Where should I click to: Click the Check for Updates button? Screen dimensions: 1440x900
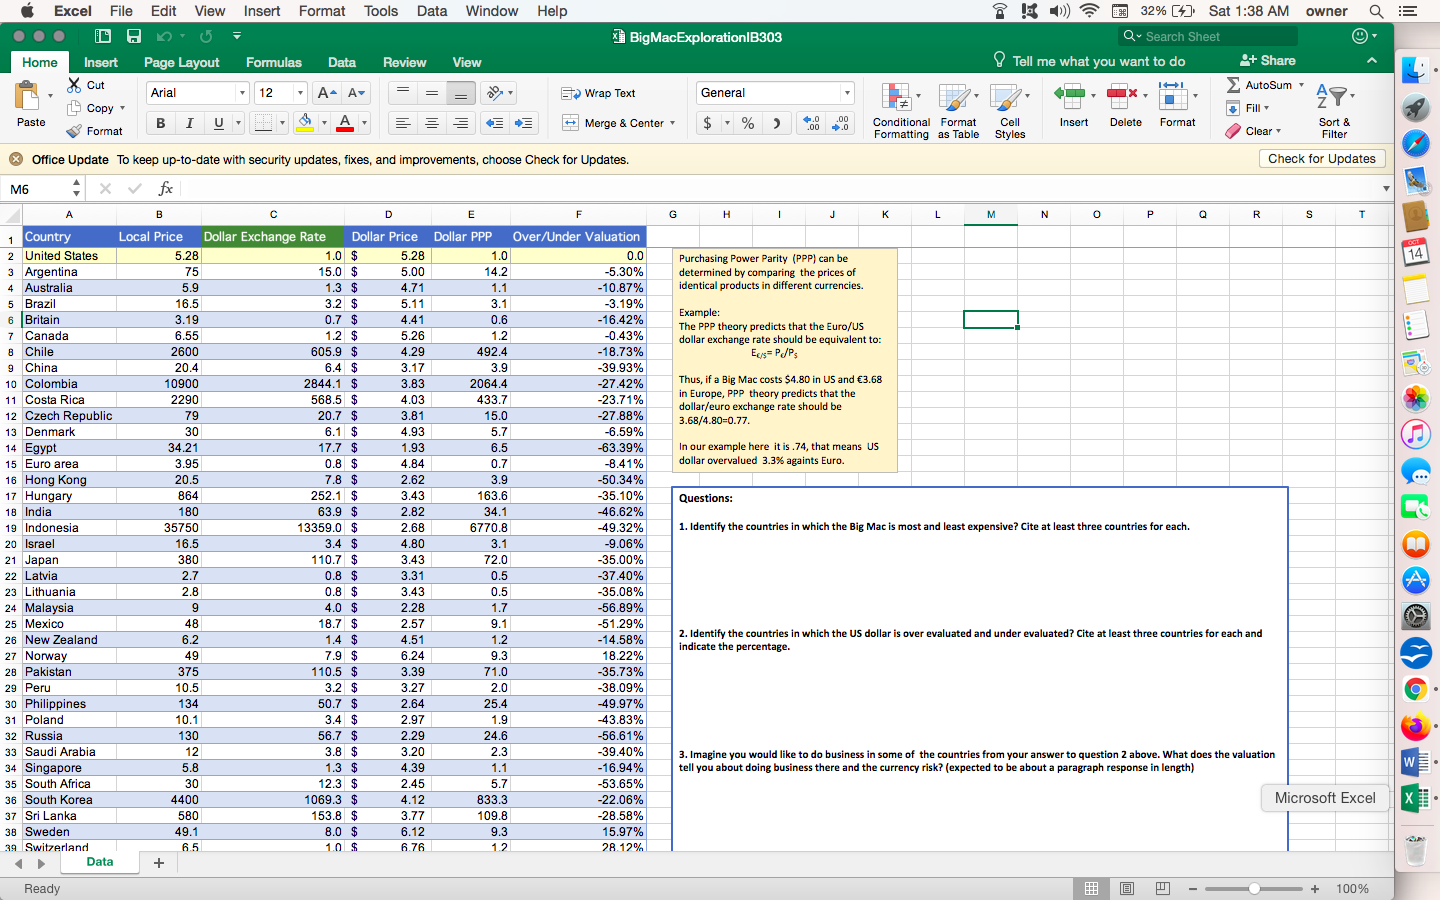[x=1321, y=158]
